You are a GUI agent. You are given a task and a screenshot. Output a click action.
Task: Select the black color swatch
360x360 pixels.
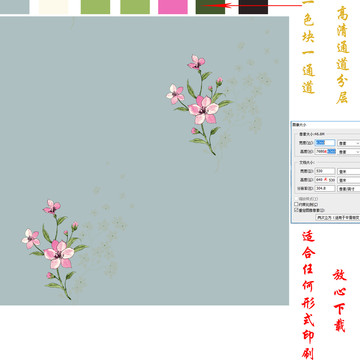coord(253,7)
